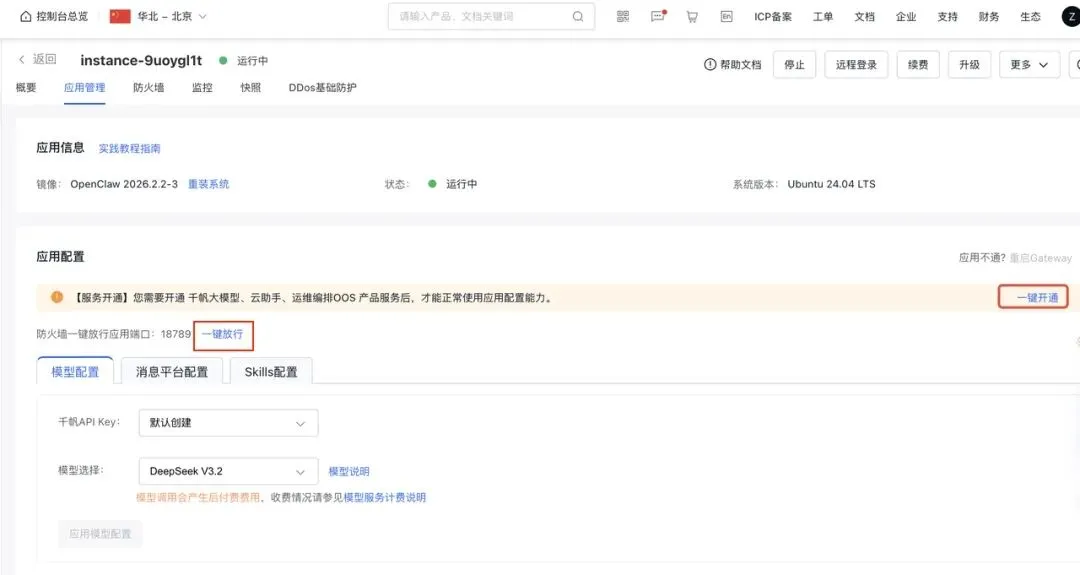Open the ICP备案 menu
1080x575 pixels.
(x=773, y=17)
